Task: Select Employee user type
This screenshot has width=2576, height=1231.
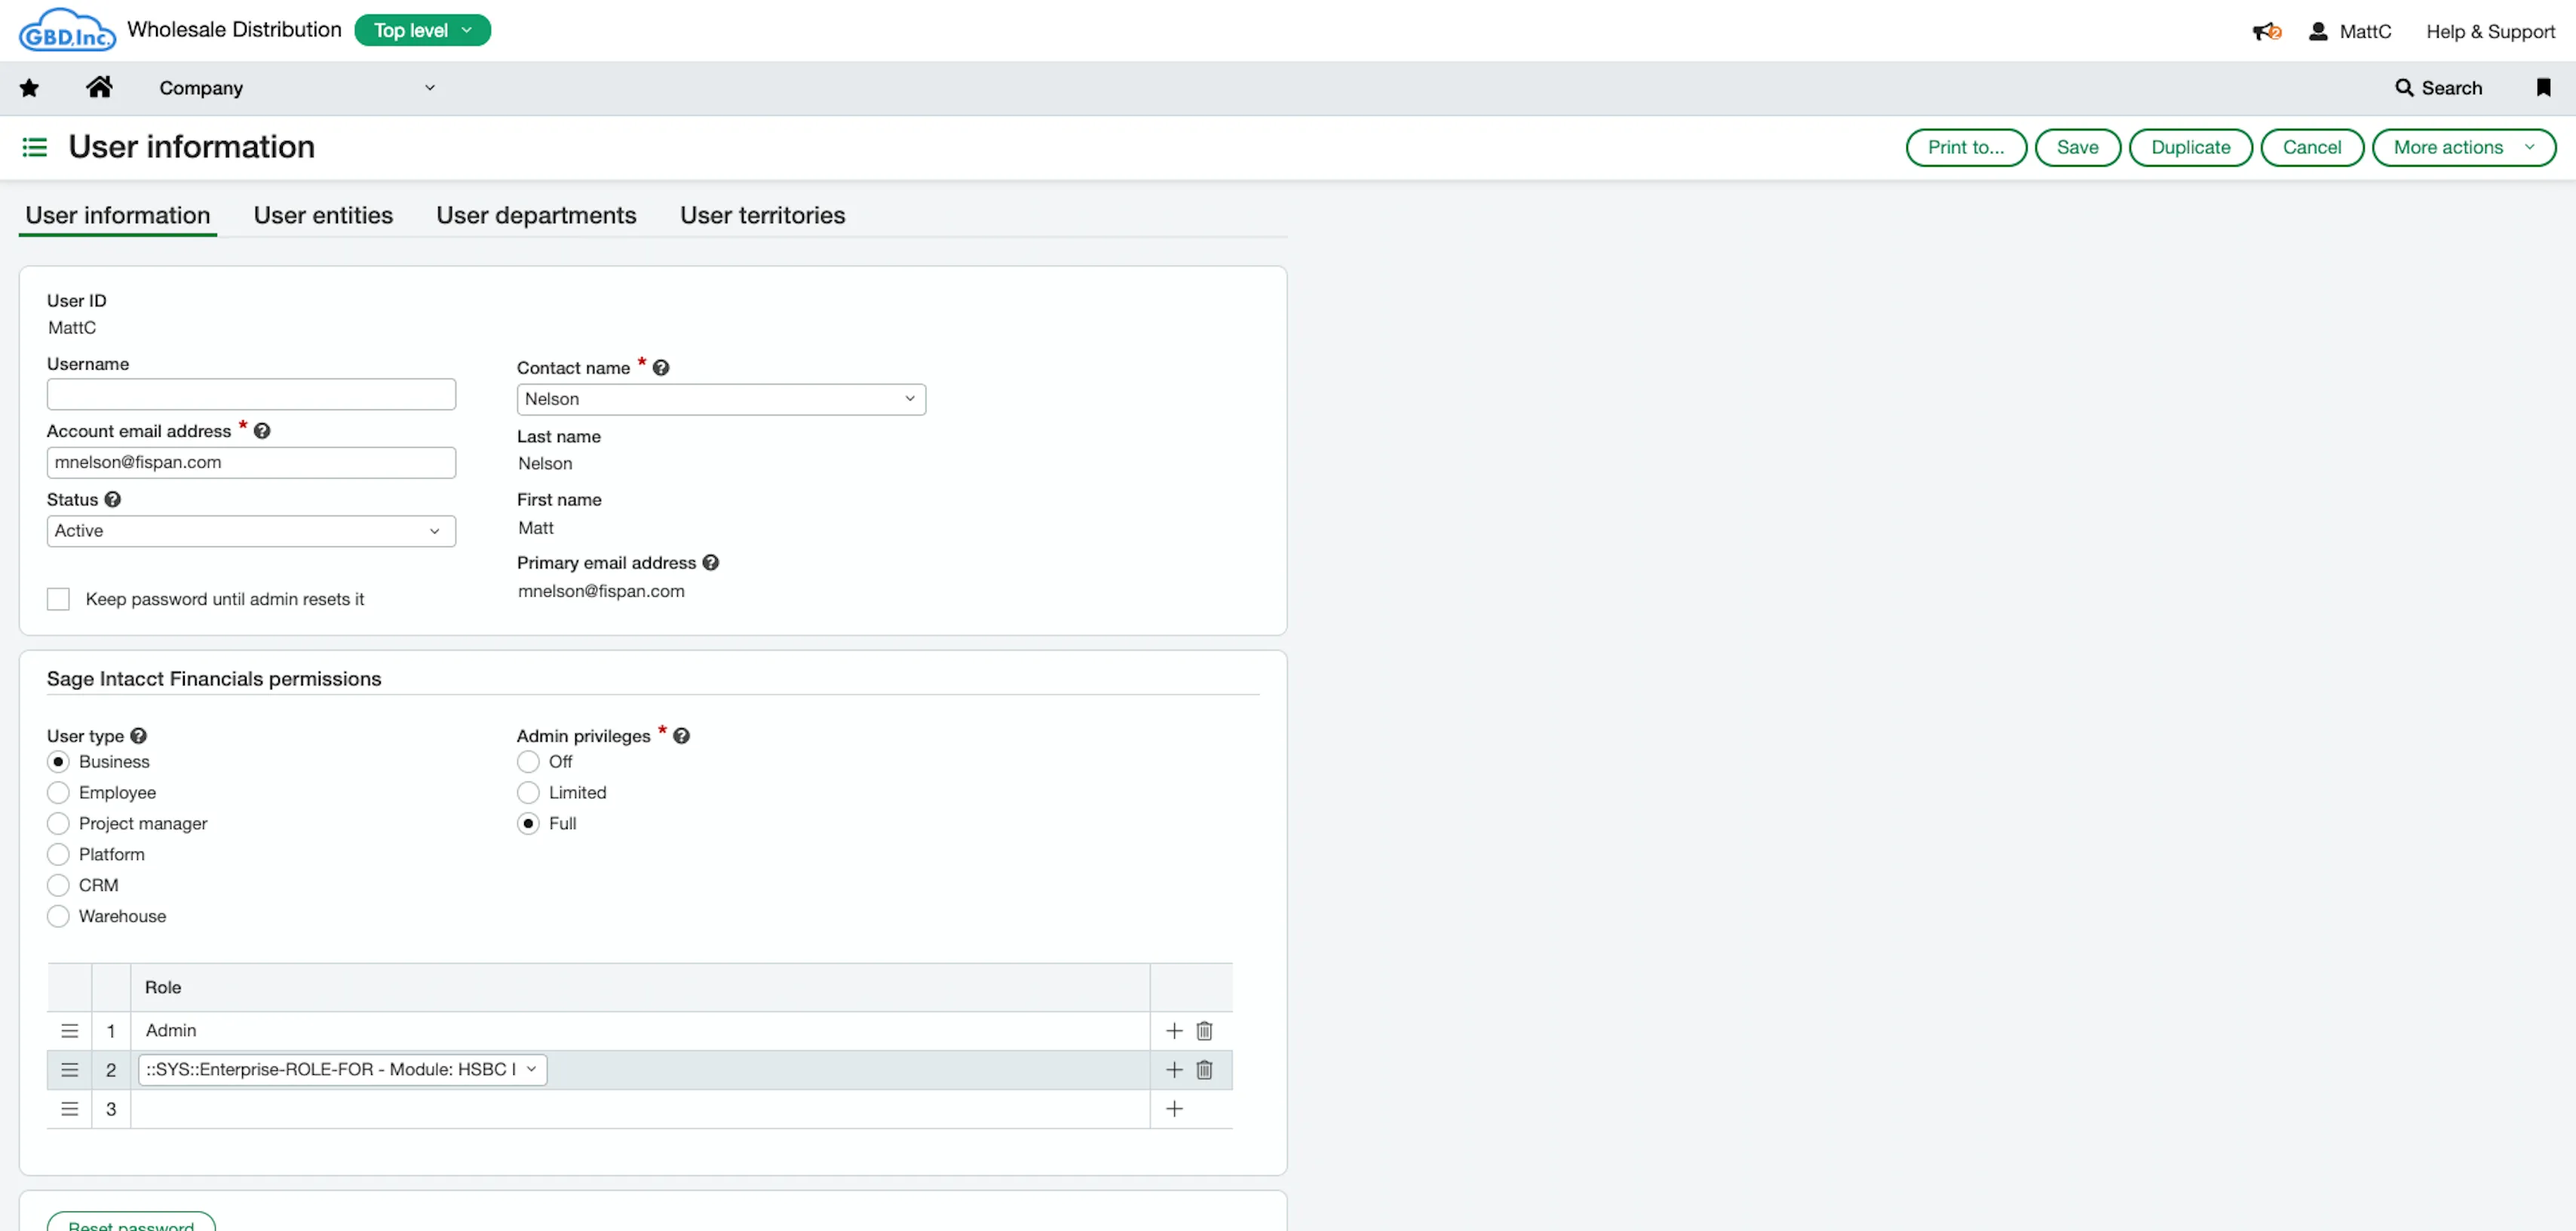Action: click(58, 793)
